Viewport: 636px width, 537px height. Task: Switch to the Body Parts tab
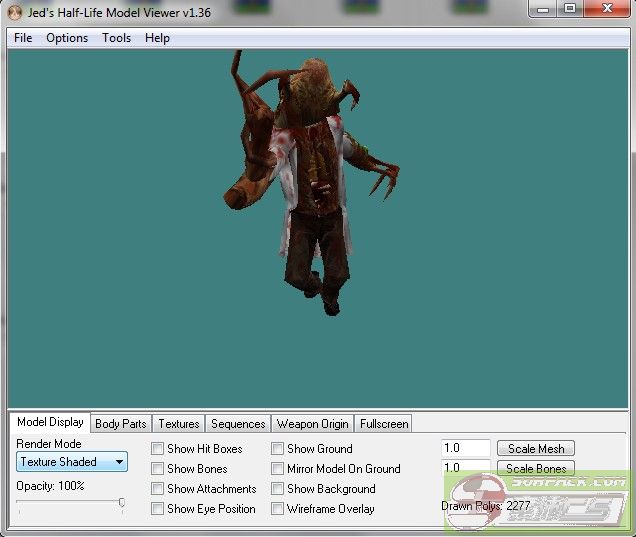(x=120, y=424)
